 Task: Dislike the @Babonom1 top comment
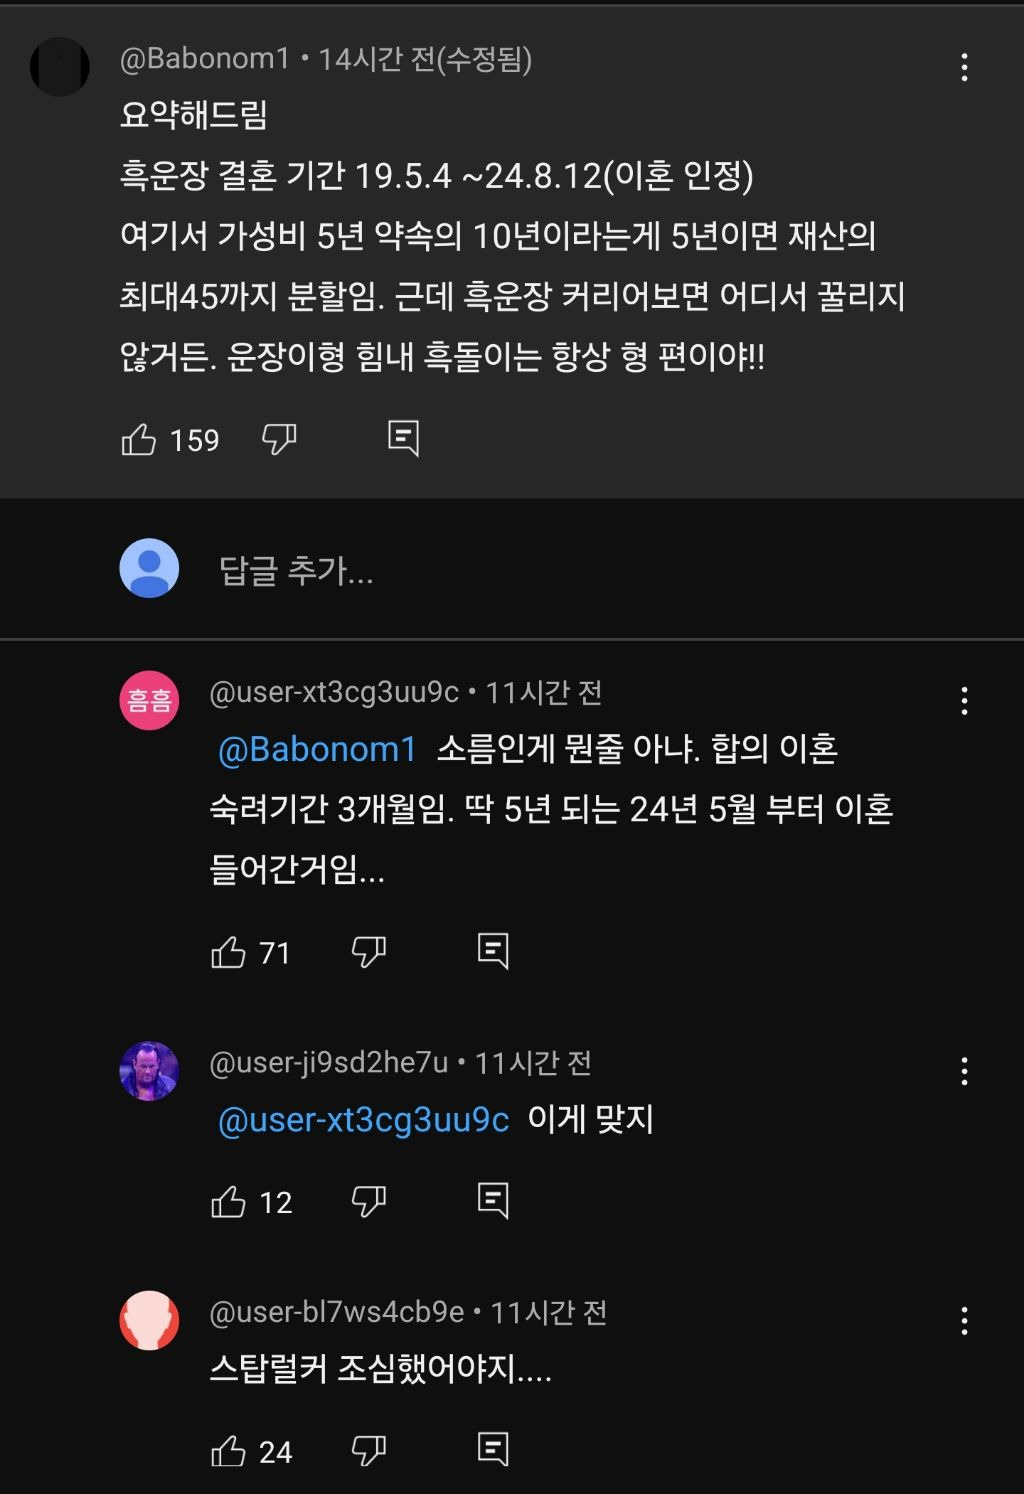click(279, 439)
